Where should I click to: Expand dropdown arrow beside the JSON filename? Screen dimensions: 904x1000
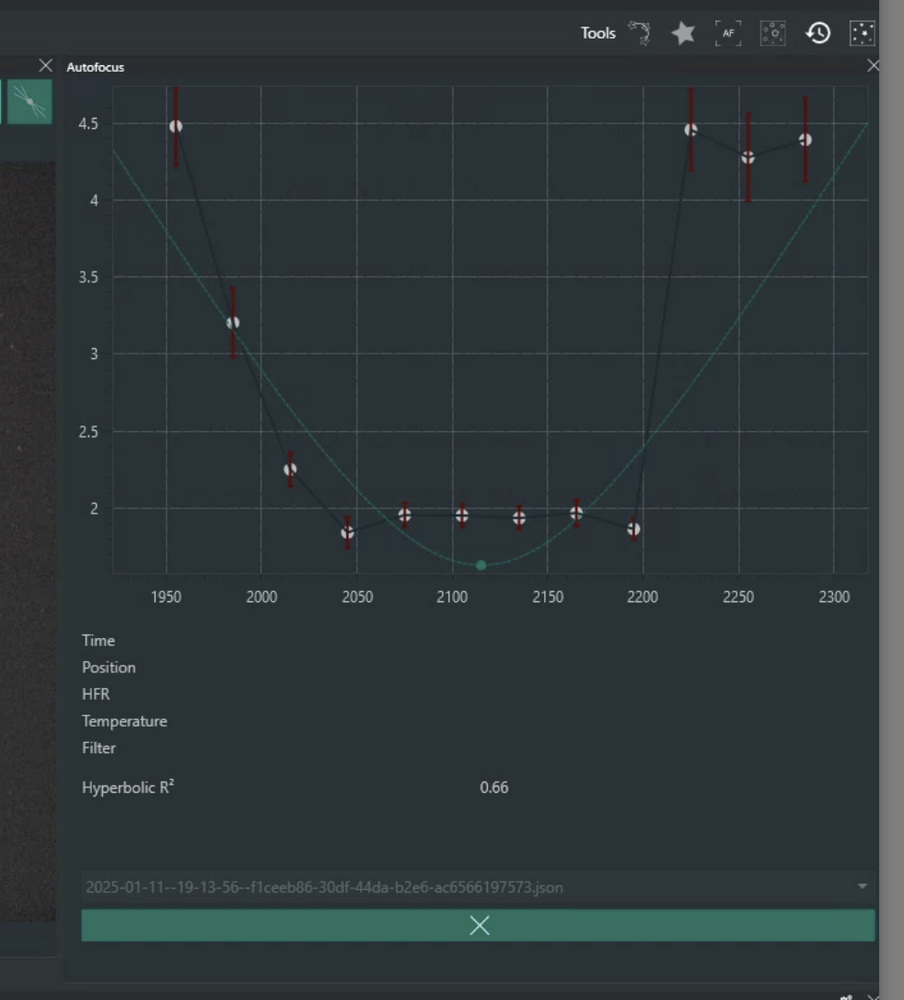click(862, 886)
